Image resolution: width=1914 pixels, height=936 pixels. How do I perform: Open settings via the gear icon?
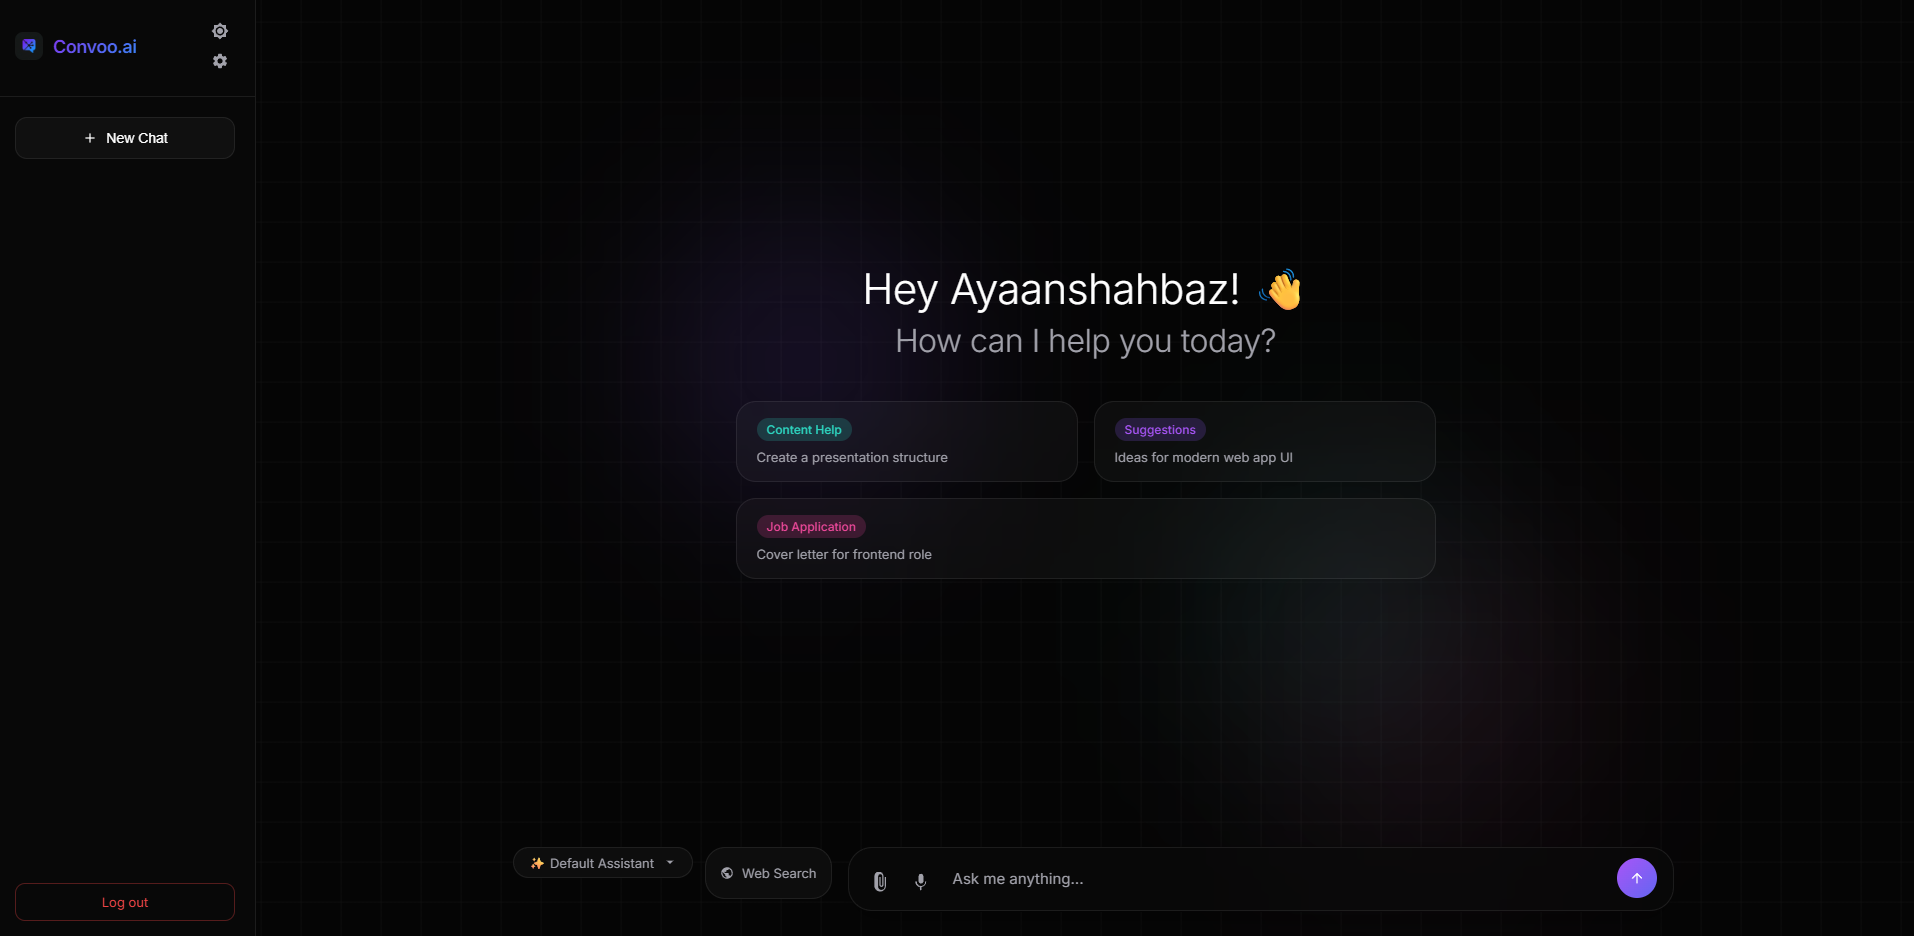220,61
